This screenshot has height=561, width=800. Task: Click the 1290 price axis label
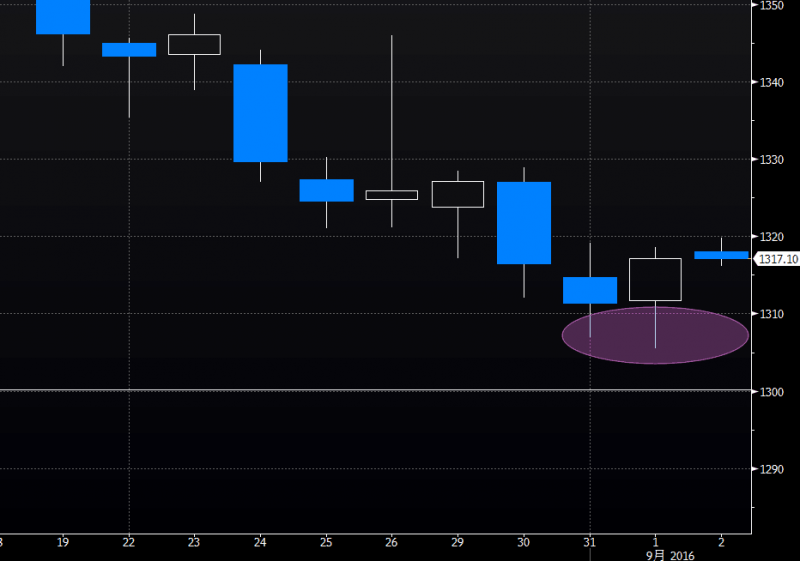point(770,468)
